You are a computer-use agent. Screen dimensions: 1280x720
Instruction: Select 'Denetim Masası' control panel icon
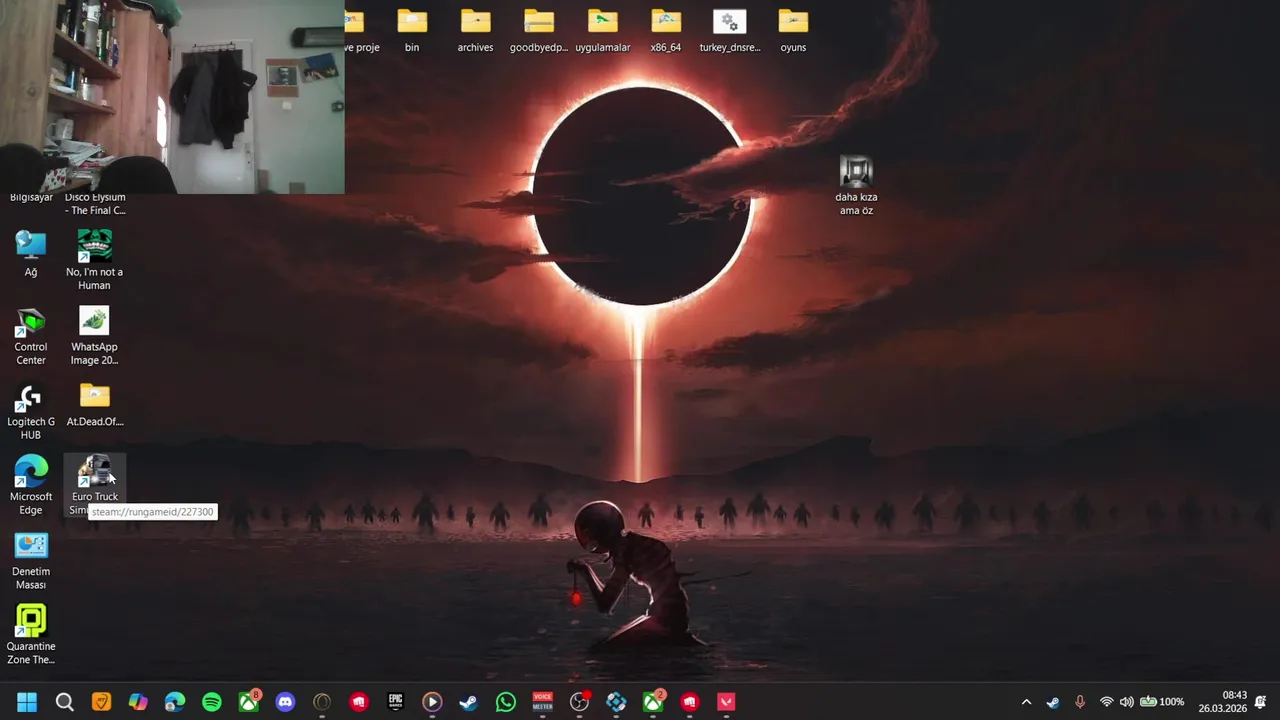[x=31, y=561]
